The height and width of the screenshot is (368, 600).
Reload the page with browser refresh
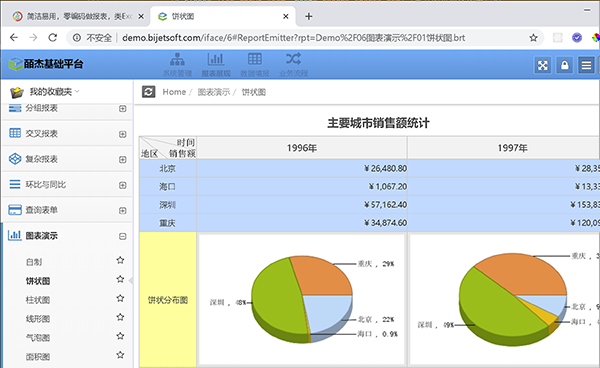[53, 37]
